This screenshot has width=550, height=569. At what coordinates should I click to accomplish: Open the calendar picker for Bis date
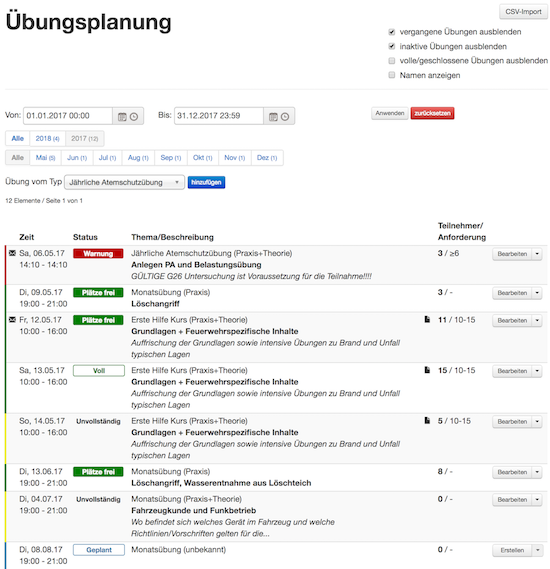273,116
